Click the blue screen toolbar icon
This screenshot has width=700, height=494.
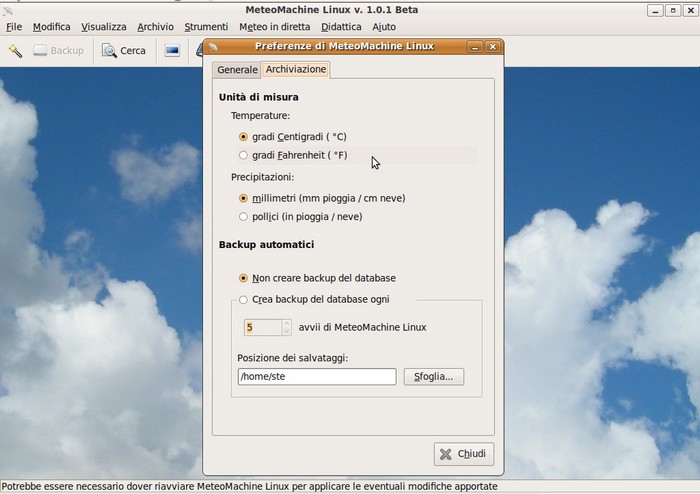point(172,50)
